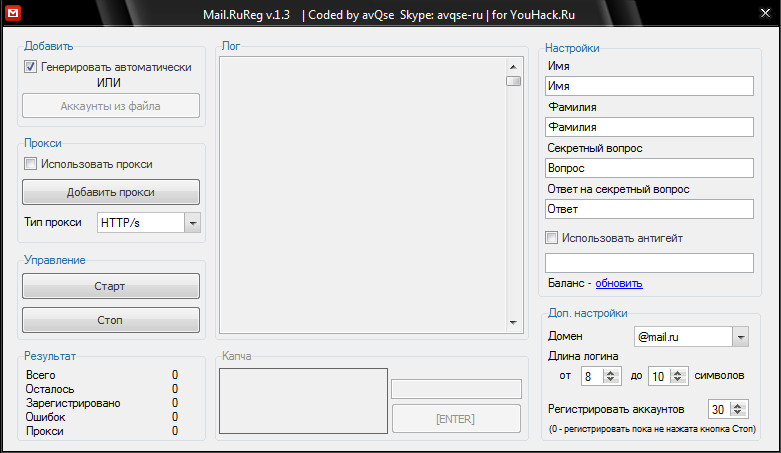Click the Стоп button
Screen dimensions: 781x453
111,320
